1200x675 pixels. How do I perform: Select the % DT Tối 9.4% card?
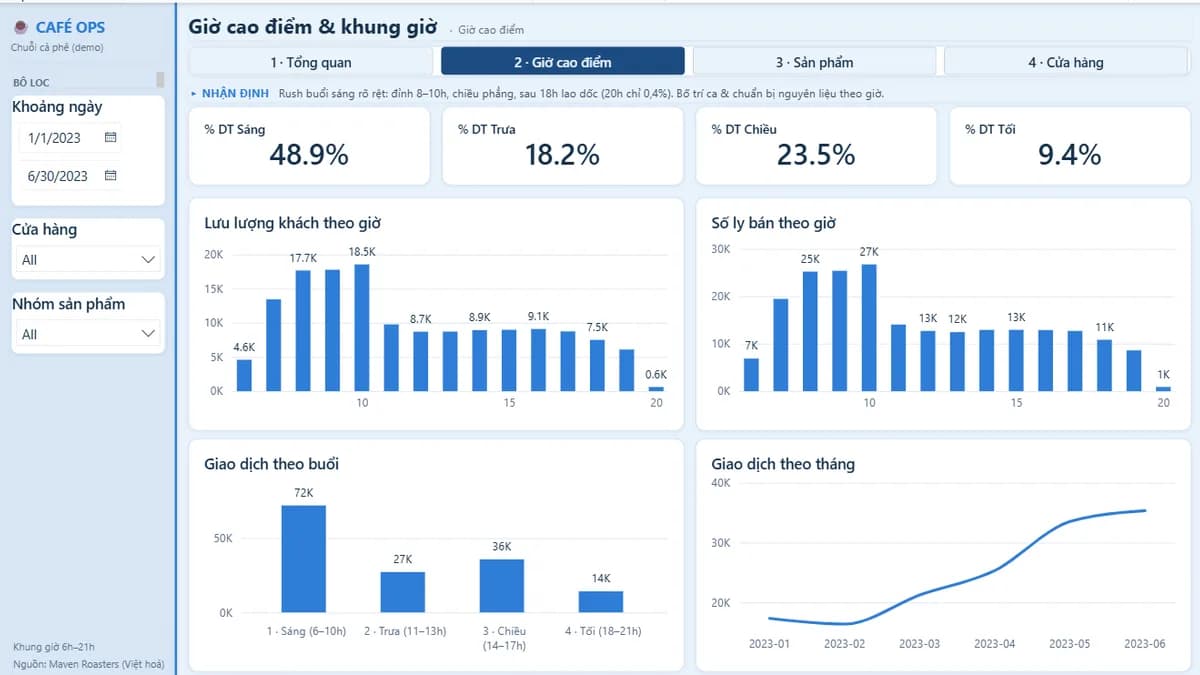click(x=1069, y=146)
